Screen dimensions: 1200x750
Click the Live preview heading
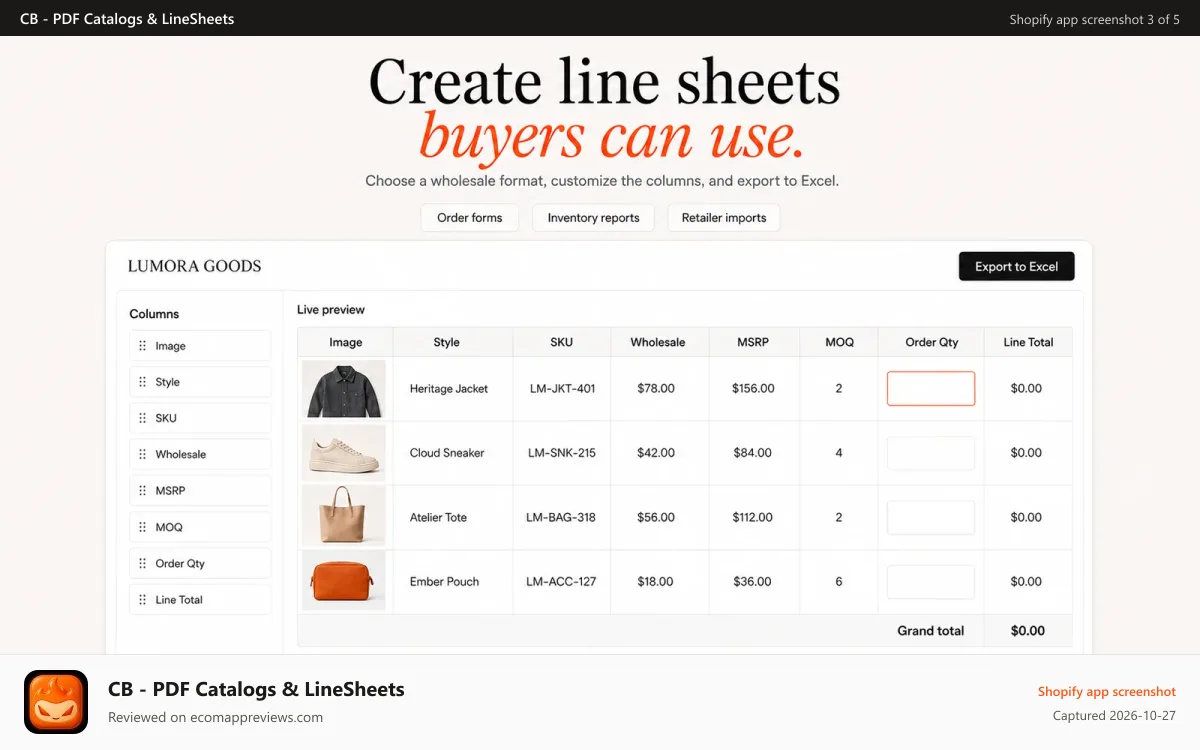pyautogui.click(x=331, y=310)
